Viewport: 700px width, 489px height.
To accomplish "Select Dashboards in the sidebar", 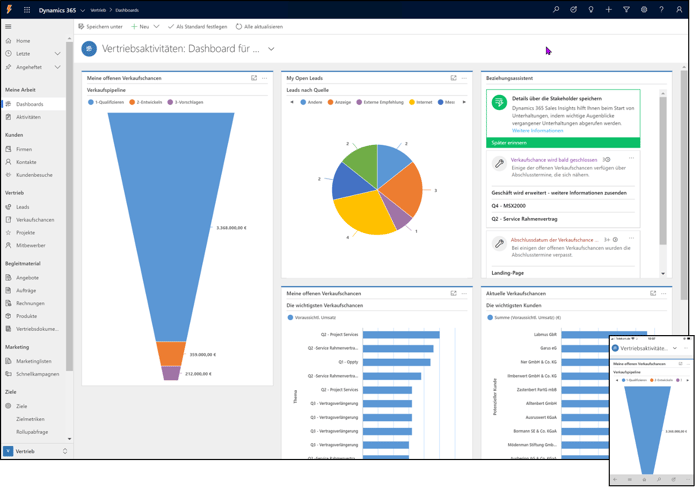I will point(33,104).
